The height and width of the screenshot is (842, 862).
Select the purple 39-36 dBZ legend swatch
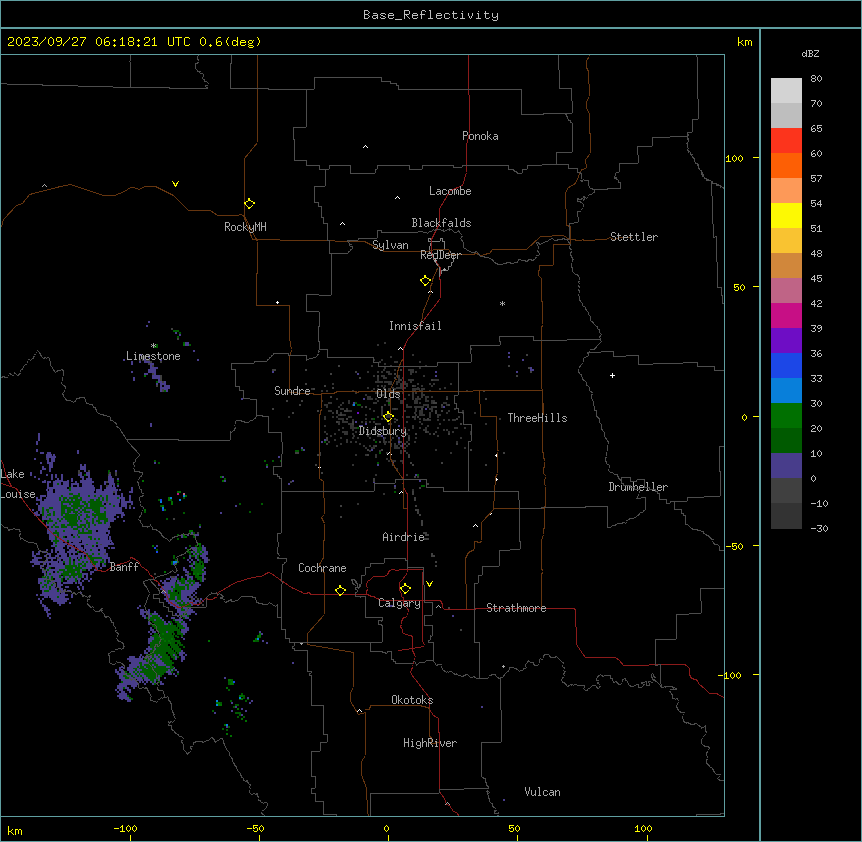pos(786,341)
